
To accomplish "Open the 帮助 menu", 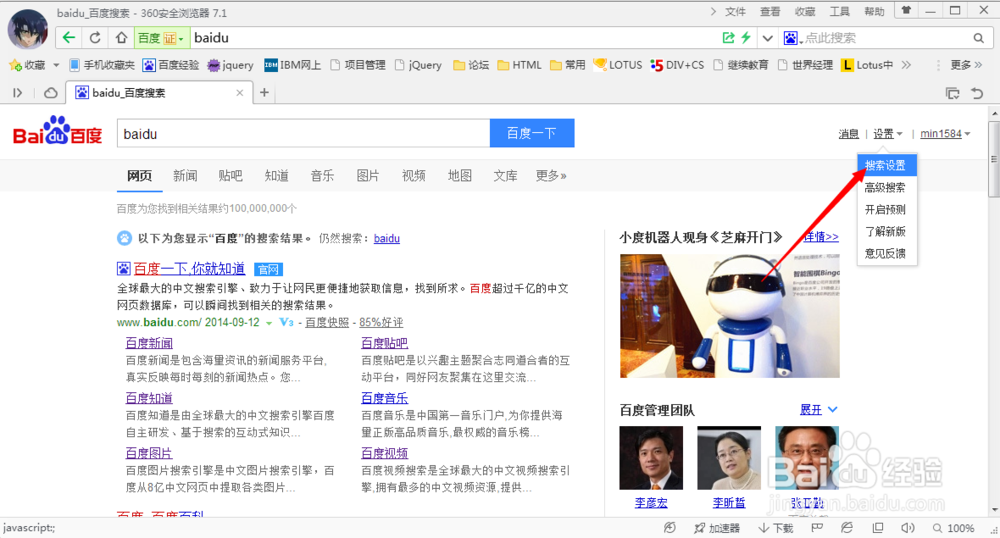I will pyautogui.click(x=874, y=11).
